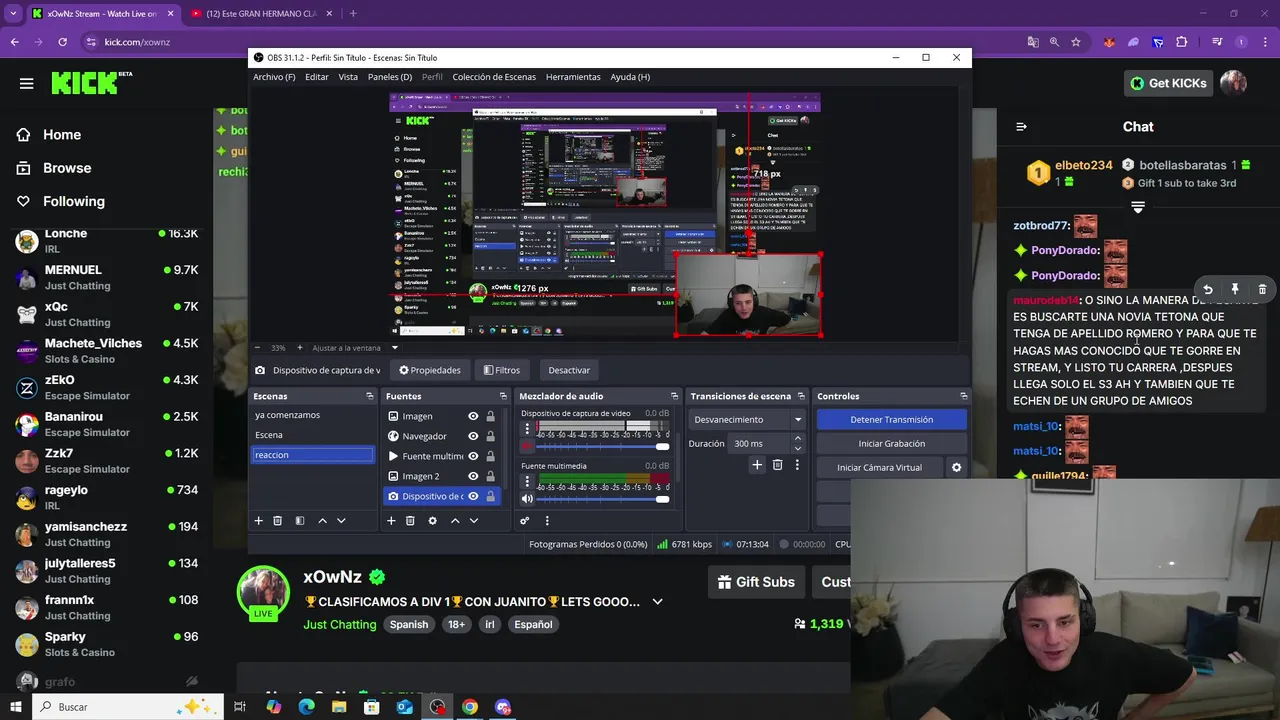Hide the Dispositivo de captura source
Viewport: 1280px width, 720px height.
pyautogui.click(x=473, y=496)
